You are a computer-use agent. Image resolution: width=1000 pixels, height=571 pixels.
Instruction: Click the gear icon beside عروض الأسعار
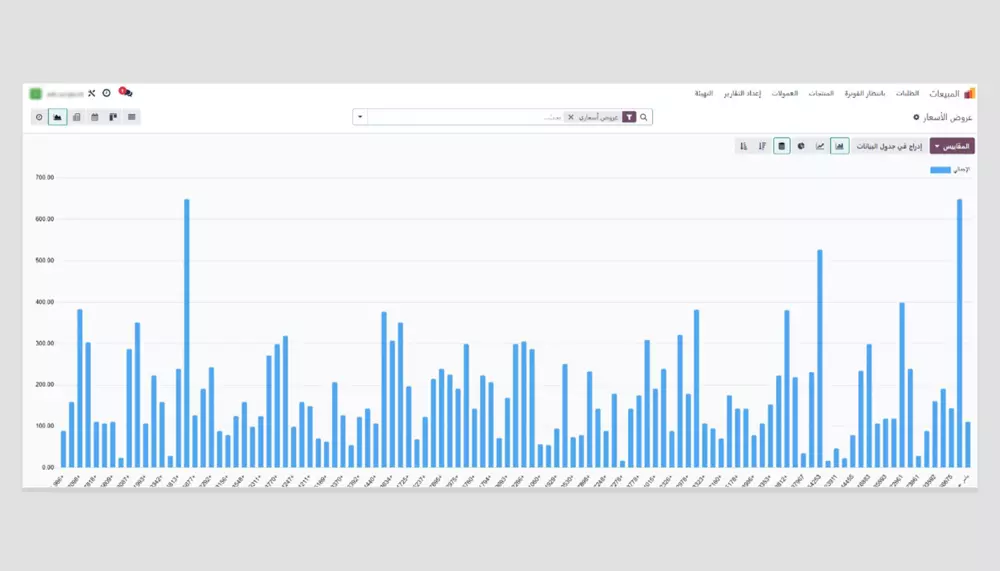coord(916,117)
